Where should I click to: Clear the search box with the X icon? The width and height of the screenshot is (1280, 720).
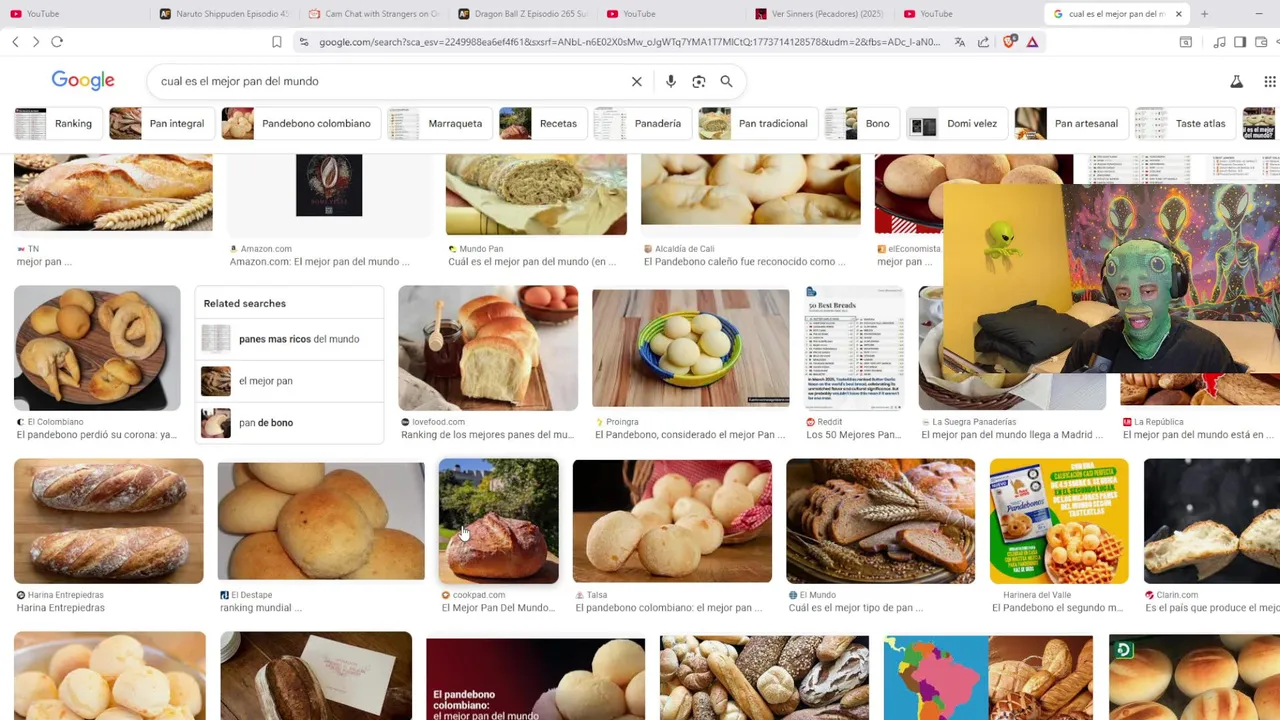tap(636, 81)
